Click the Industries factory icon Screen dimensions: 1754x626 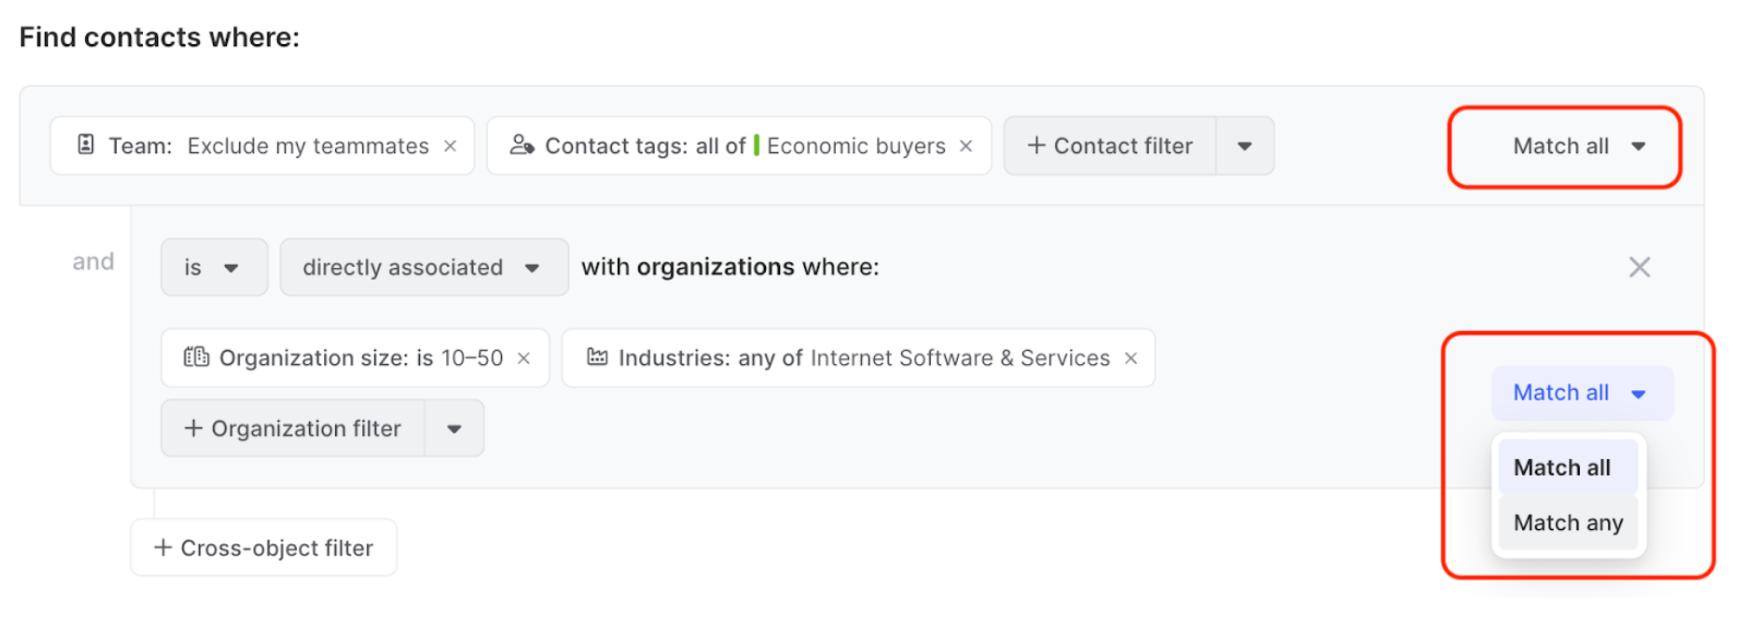pyautogui.click(x=597, y=357)
